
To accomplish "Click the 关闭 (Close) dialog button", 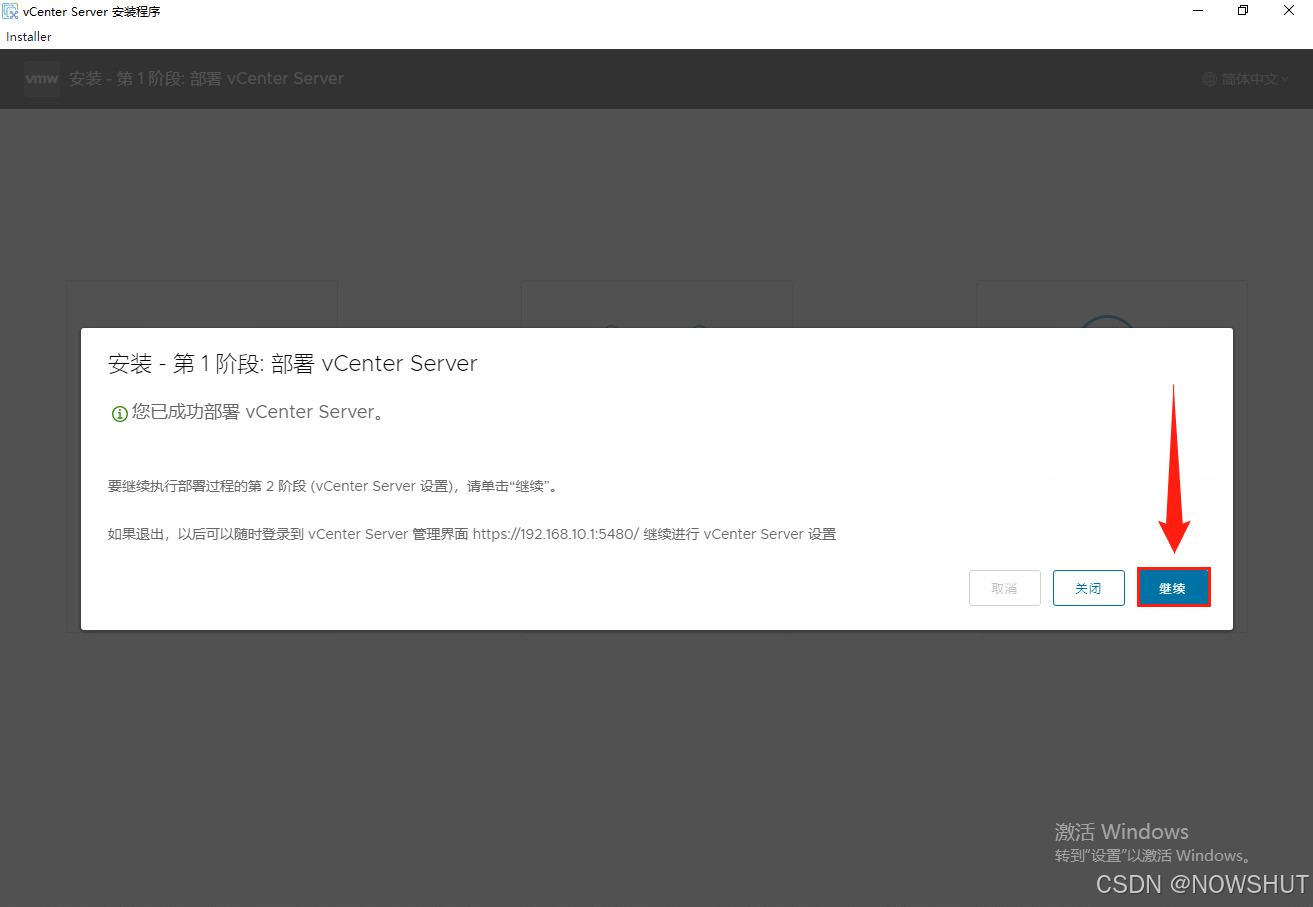I will 1088,588.
